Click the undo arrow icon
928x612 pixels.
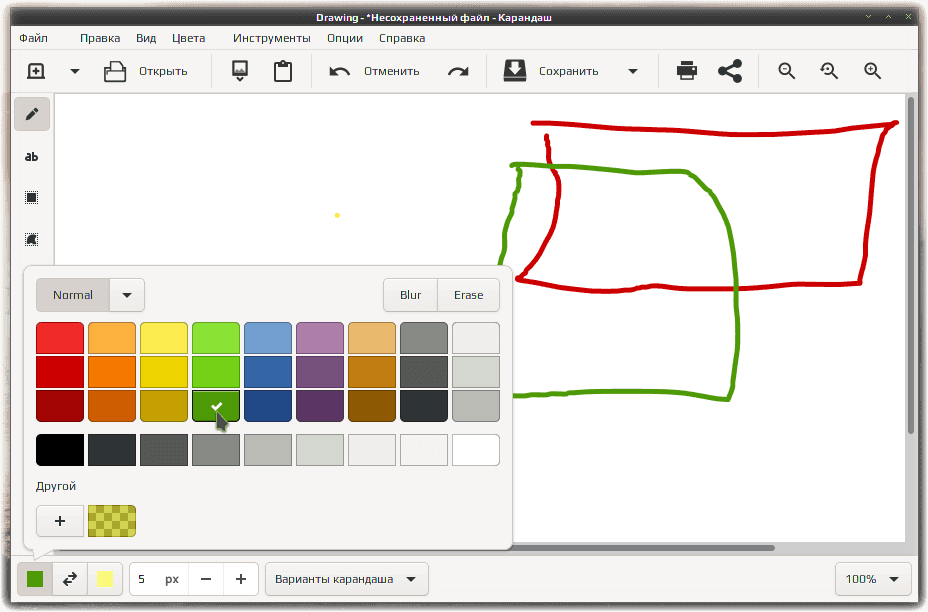click(340, 72)
